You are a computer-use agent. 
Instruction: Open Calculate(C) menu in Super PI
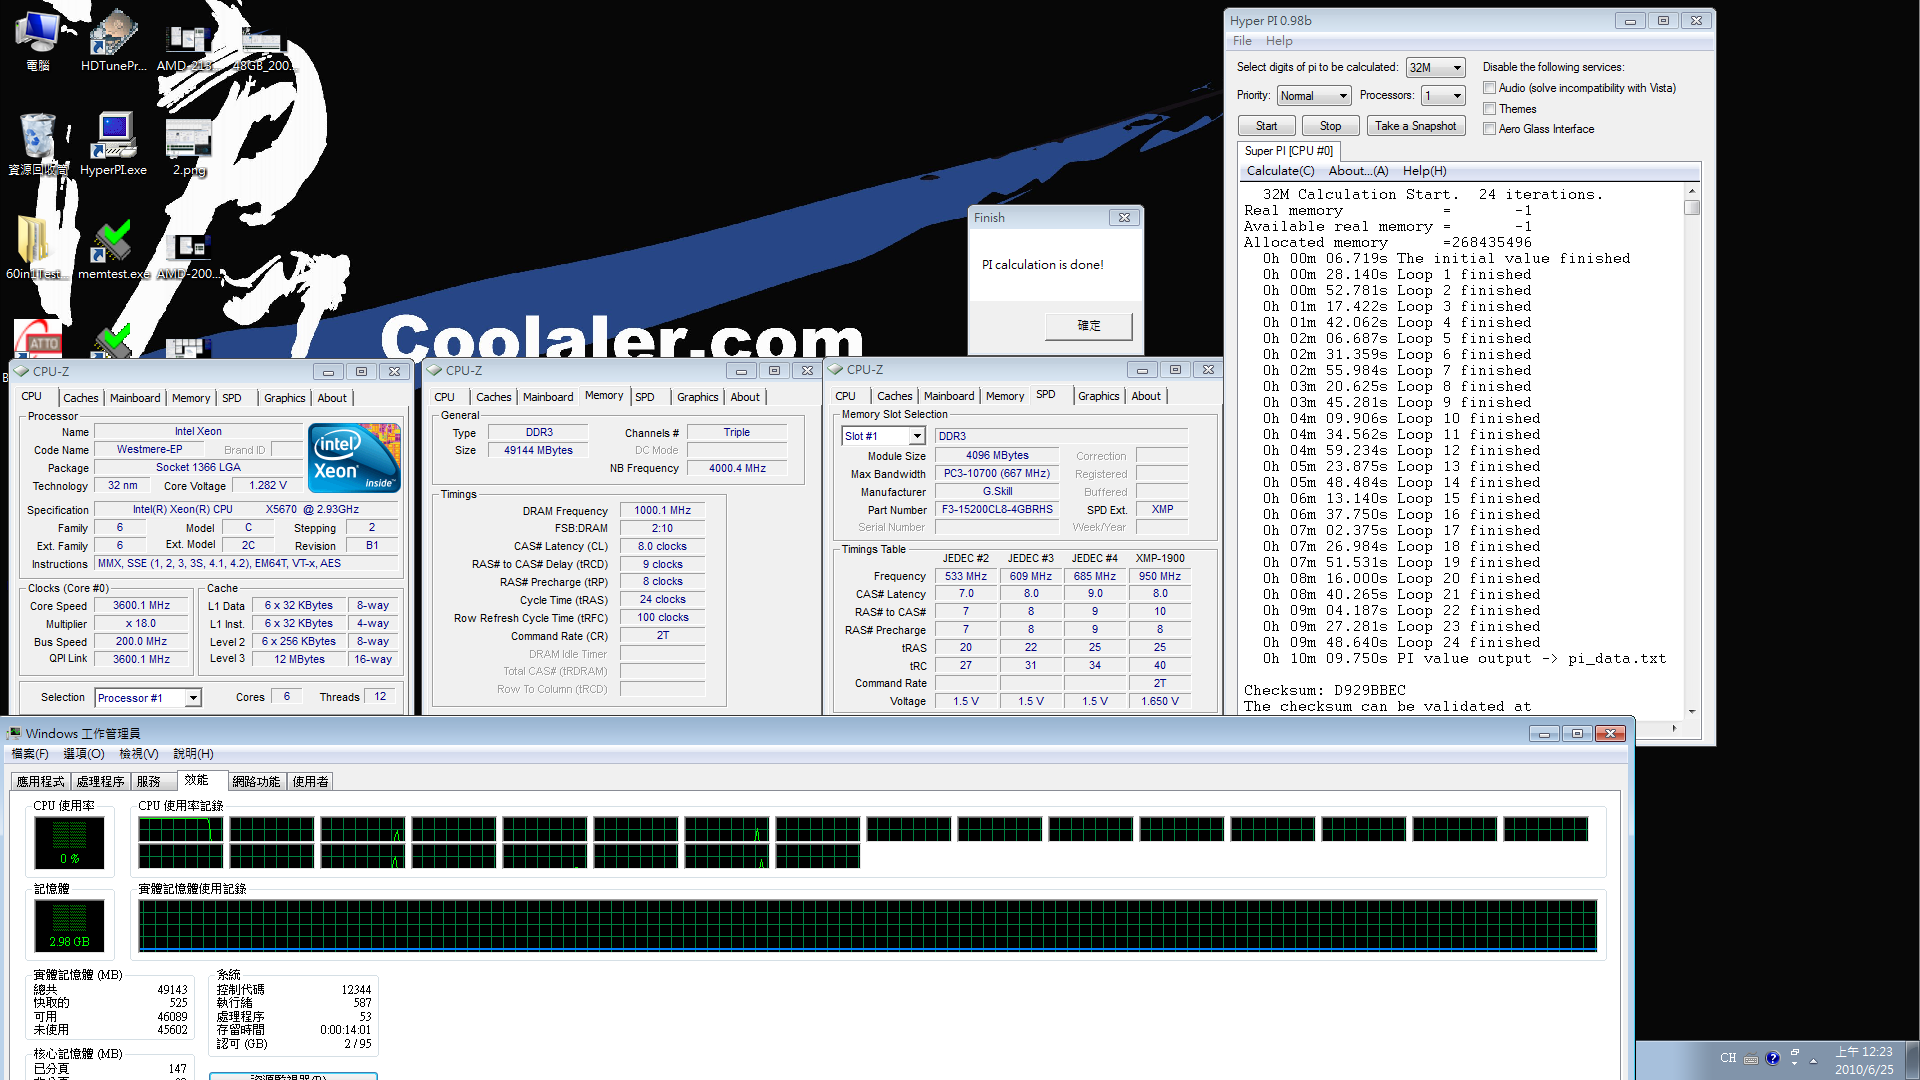[1281, 171]
